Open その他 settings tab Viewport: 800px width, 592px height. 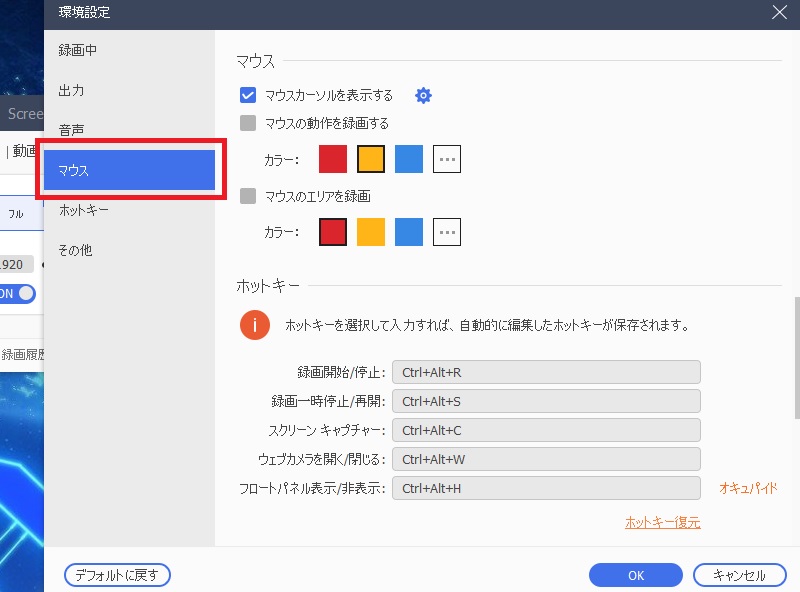129,250
